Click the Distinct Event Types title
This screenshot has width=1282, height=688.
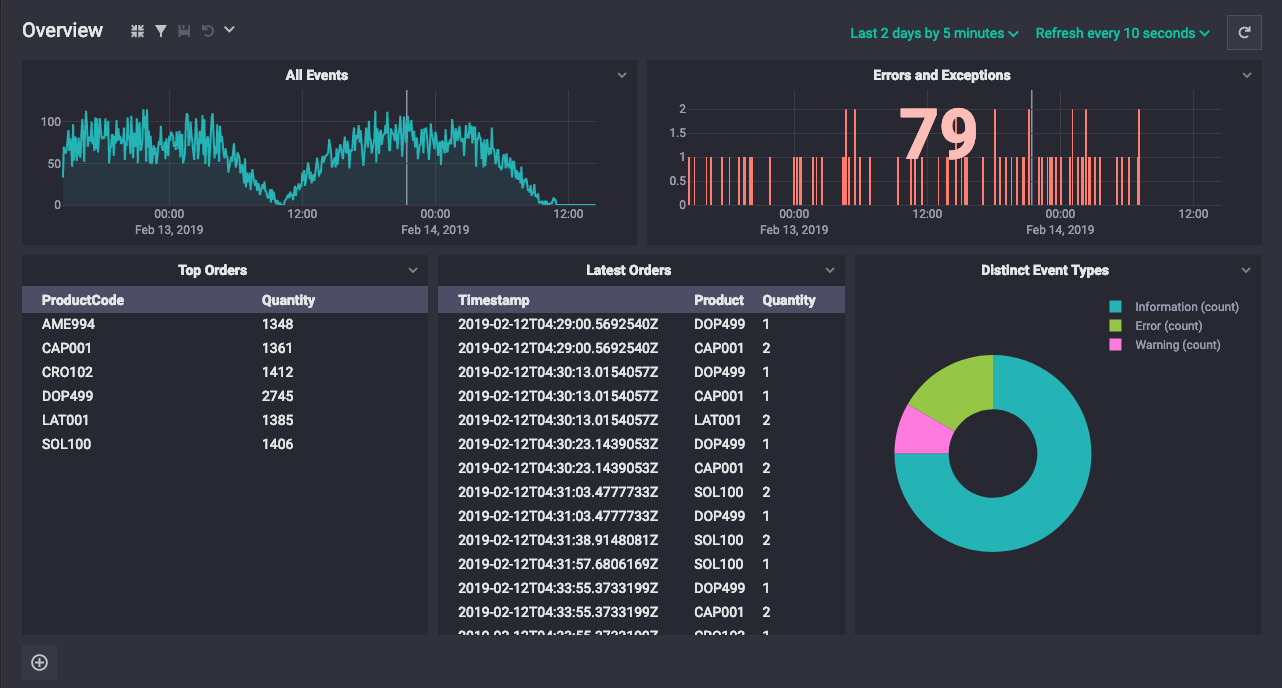tap(1045, 270)
